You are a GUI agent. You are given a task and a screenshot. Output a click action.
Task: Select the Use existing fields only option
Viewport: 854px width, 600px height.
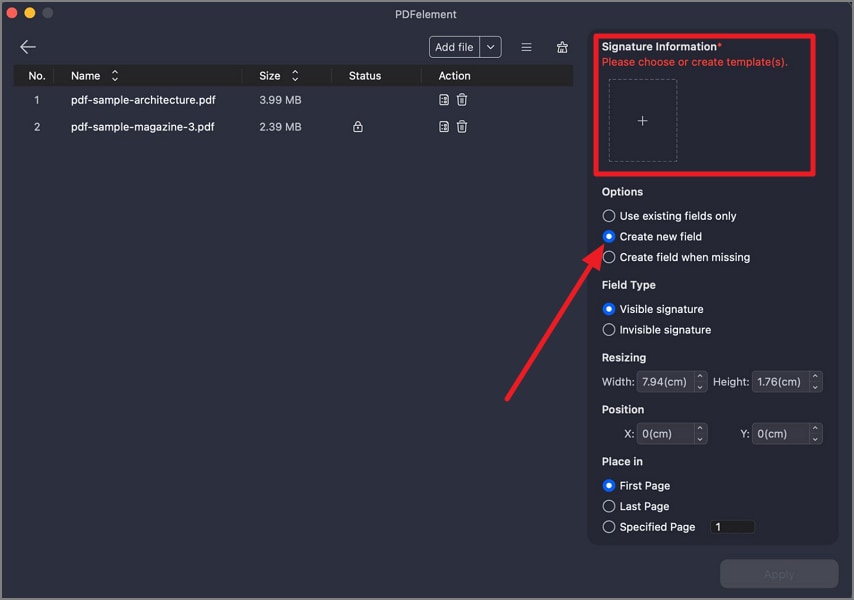click(609, 216)
